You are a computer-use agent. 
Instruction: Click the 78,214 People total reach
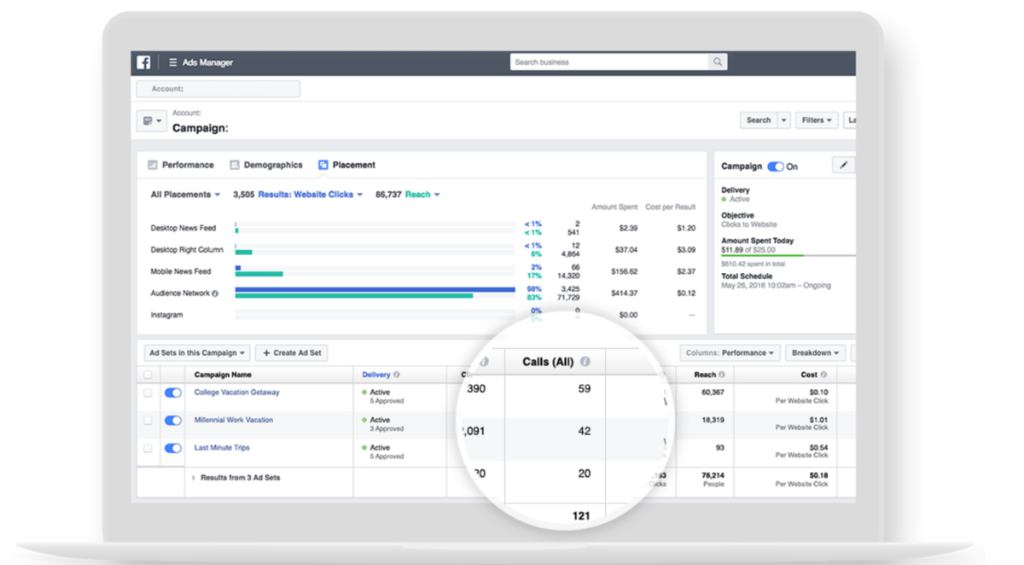point(712,479)
